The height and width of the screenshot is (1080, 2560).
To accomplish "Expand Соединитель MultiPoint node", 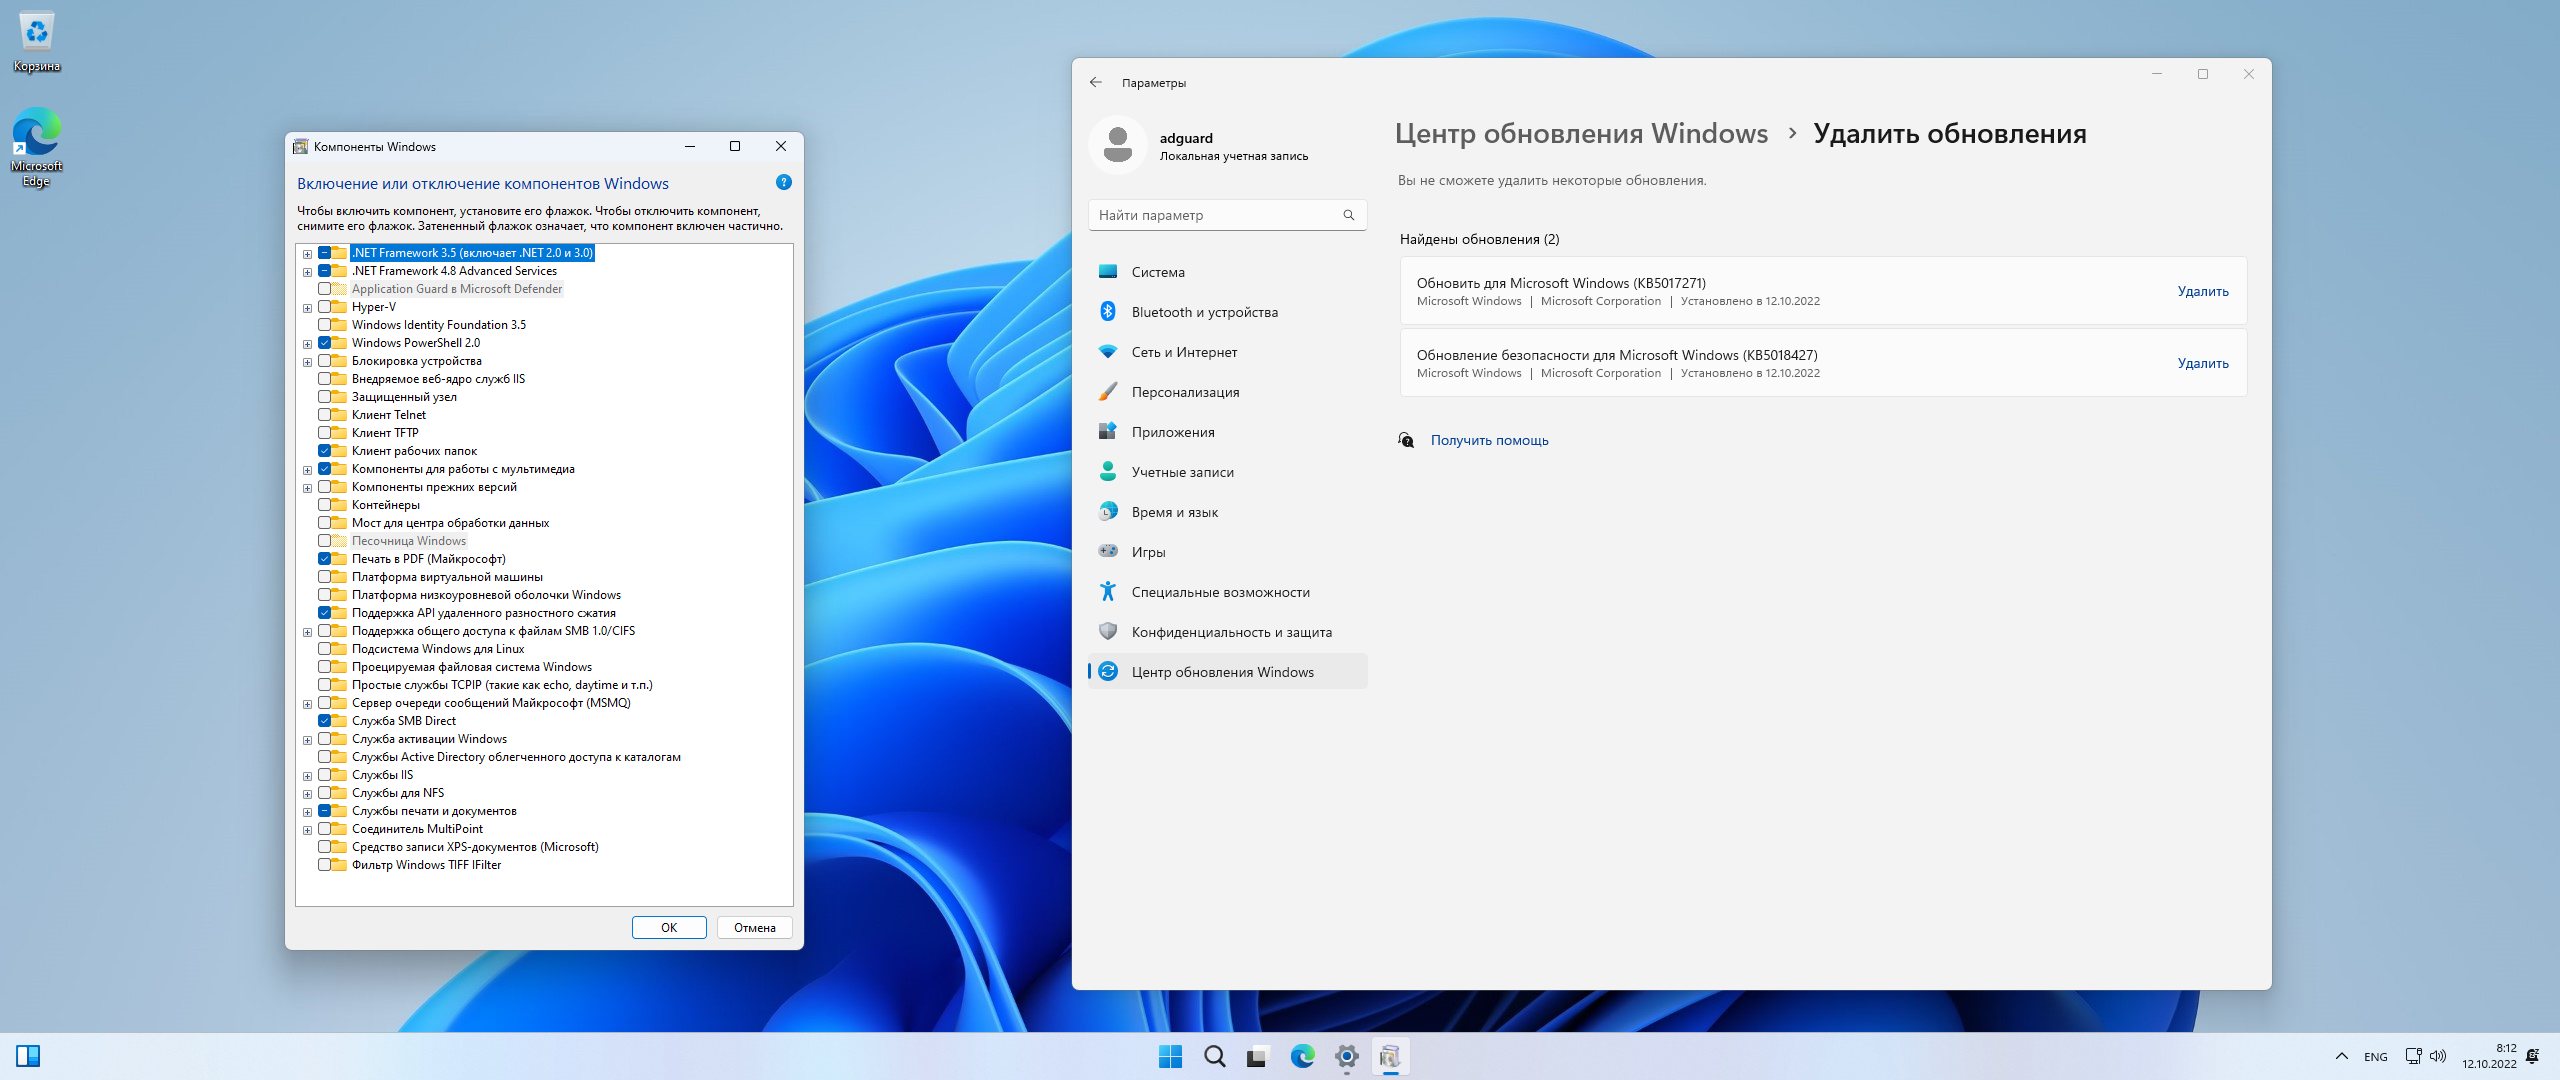I will [307, 830].
